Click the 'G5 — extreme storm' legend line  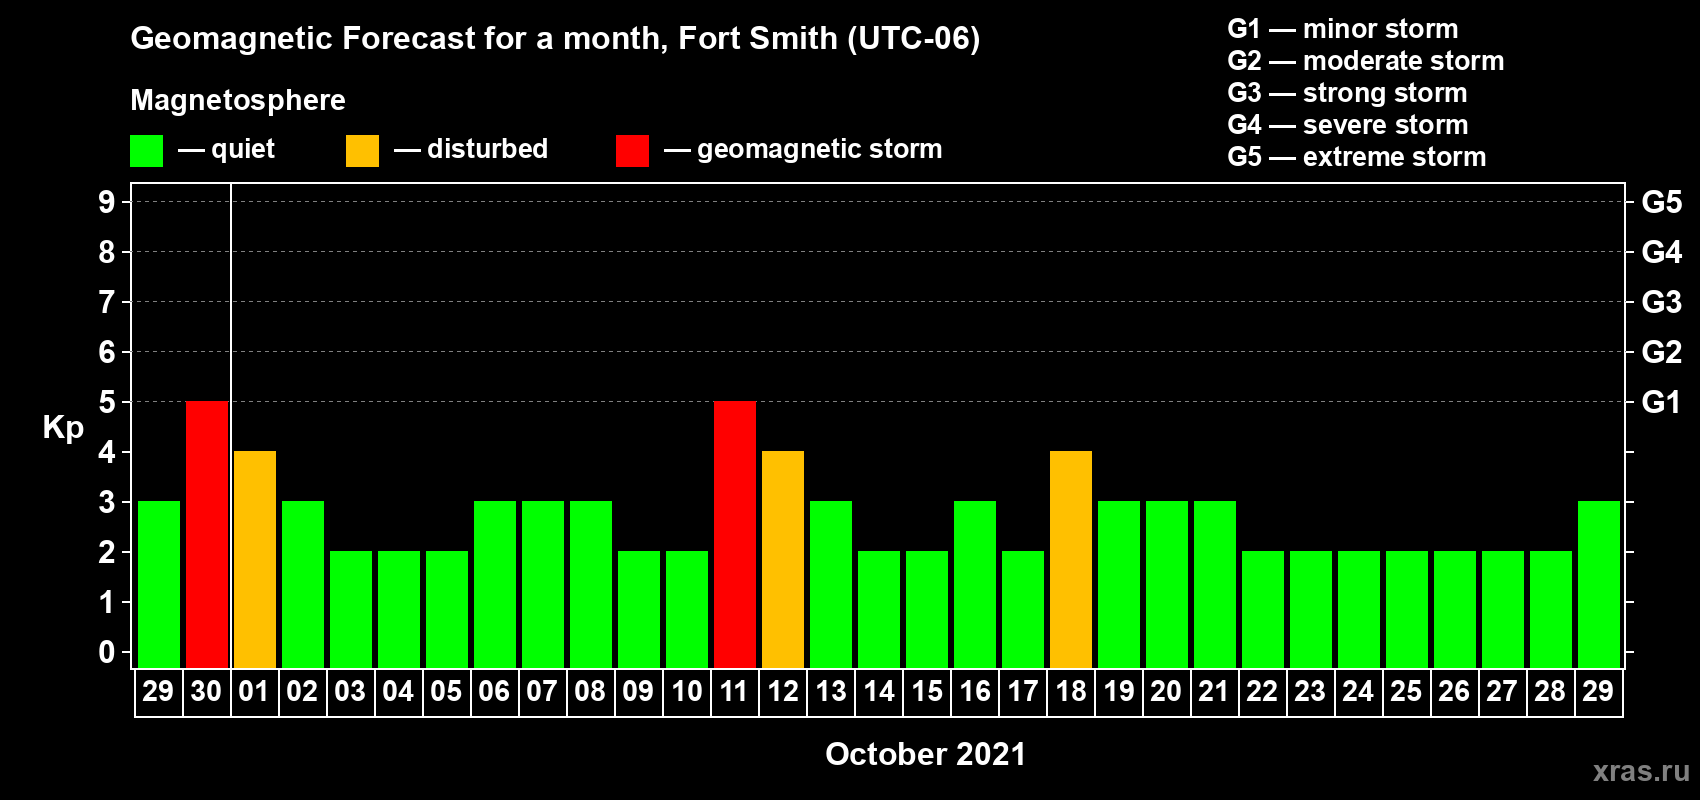tap(1357, 157)
